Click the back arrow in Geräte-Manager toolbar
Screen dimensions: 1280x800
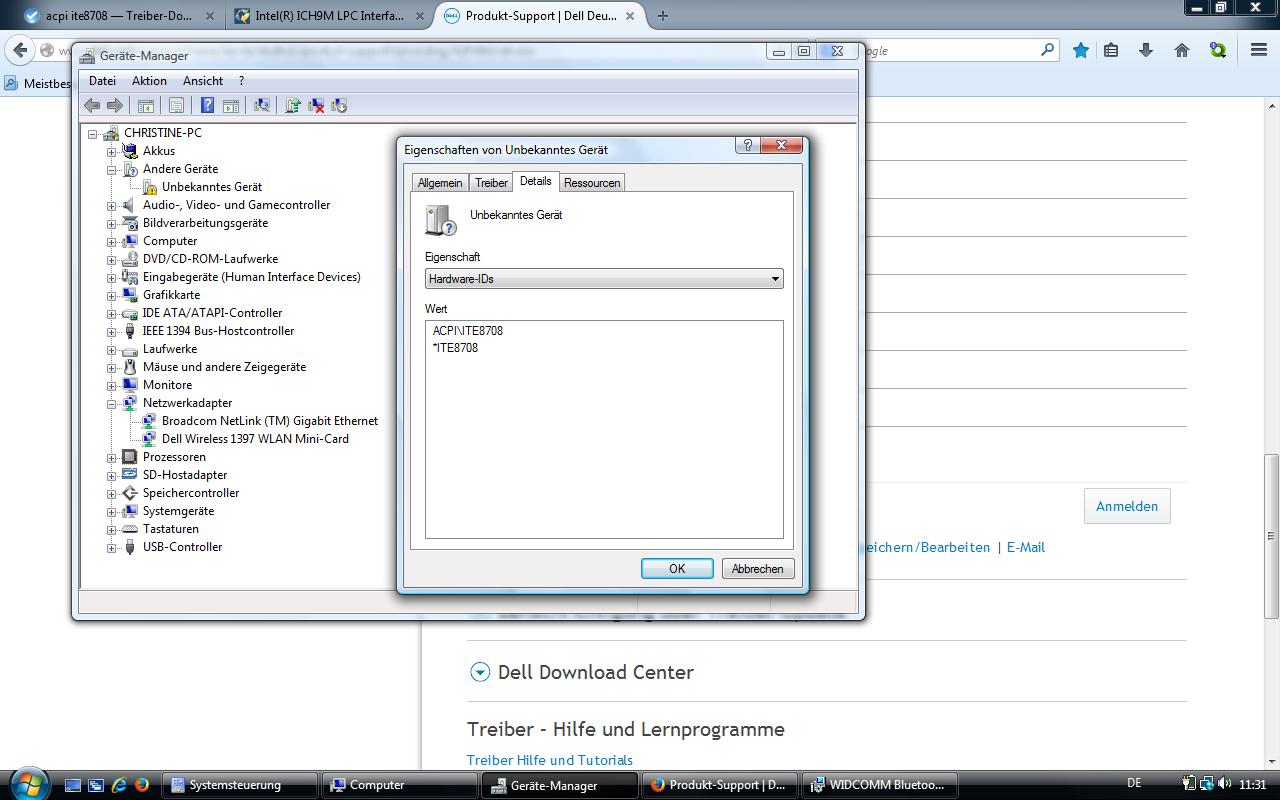pyautogui.click(x=92, y=105)
